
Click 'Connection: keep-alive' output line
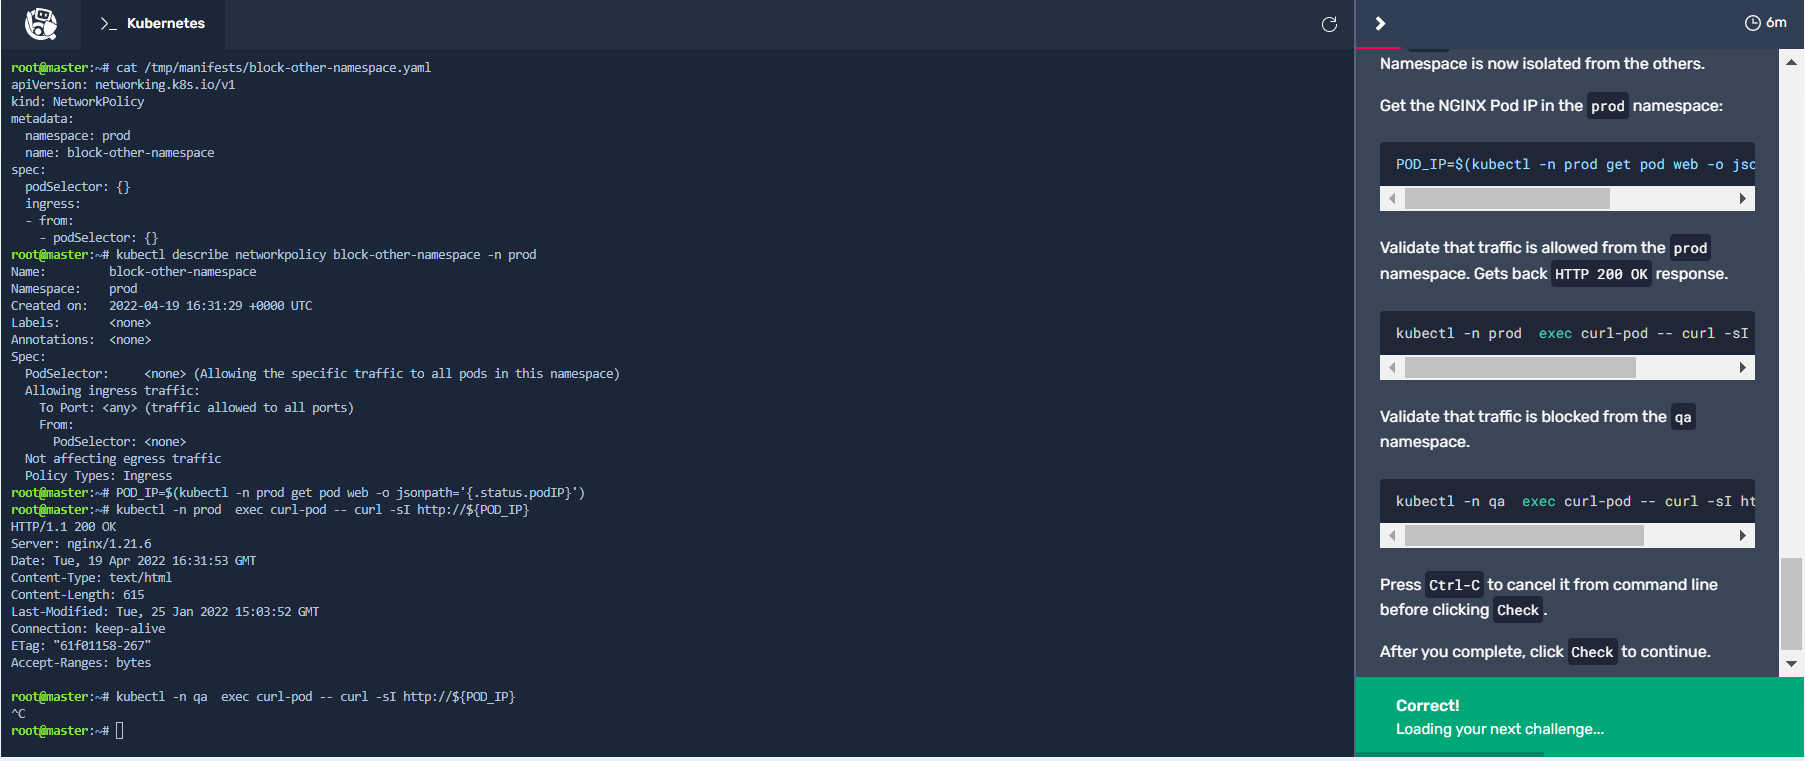coord(88,629)
